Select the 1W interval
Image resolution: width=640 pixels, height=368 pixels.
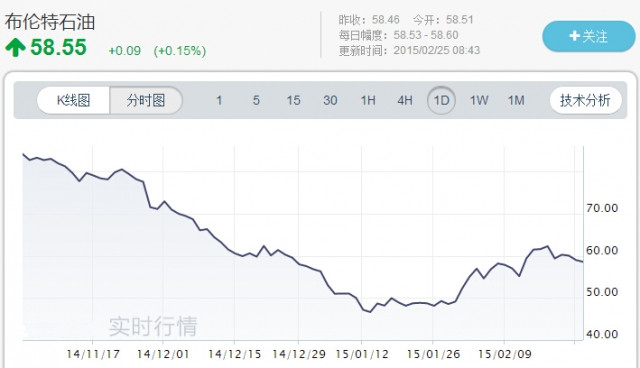point(479,100)
